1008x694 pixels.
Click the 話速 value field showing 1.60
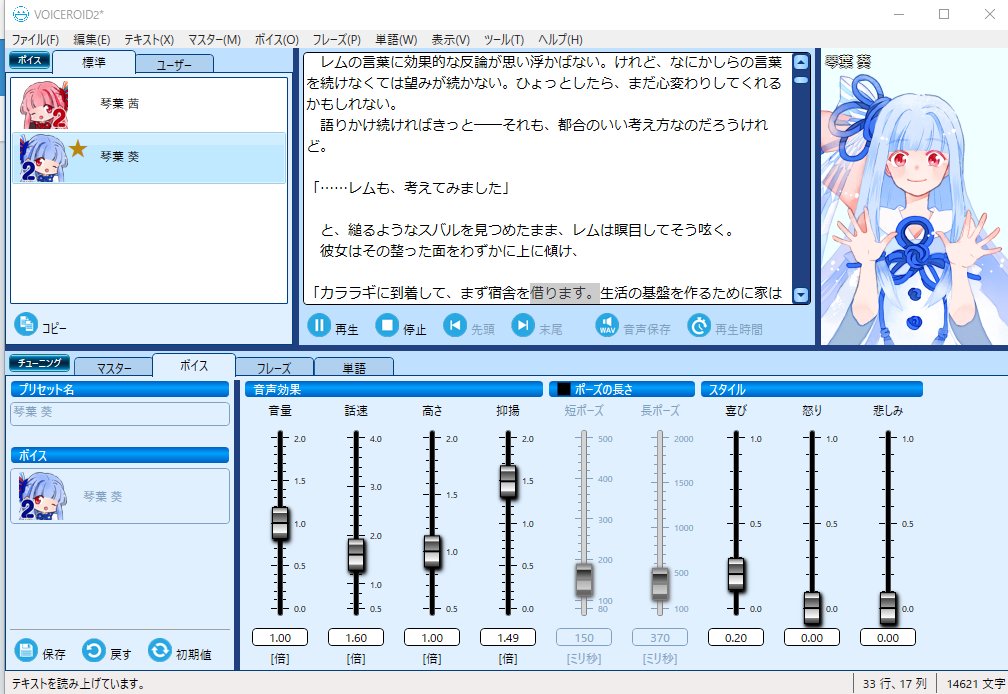coord(356,637)
